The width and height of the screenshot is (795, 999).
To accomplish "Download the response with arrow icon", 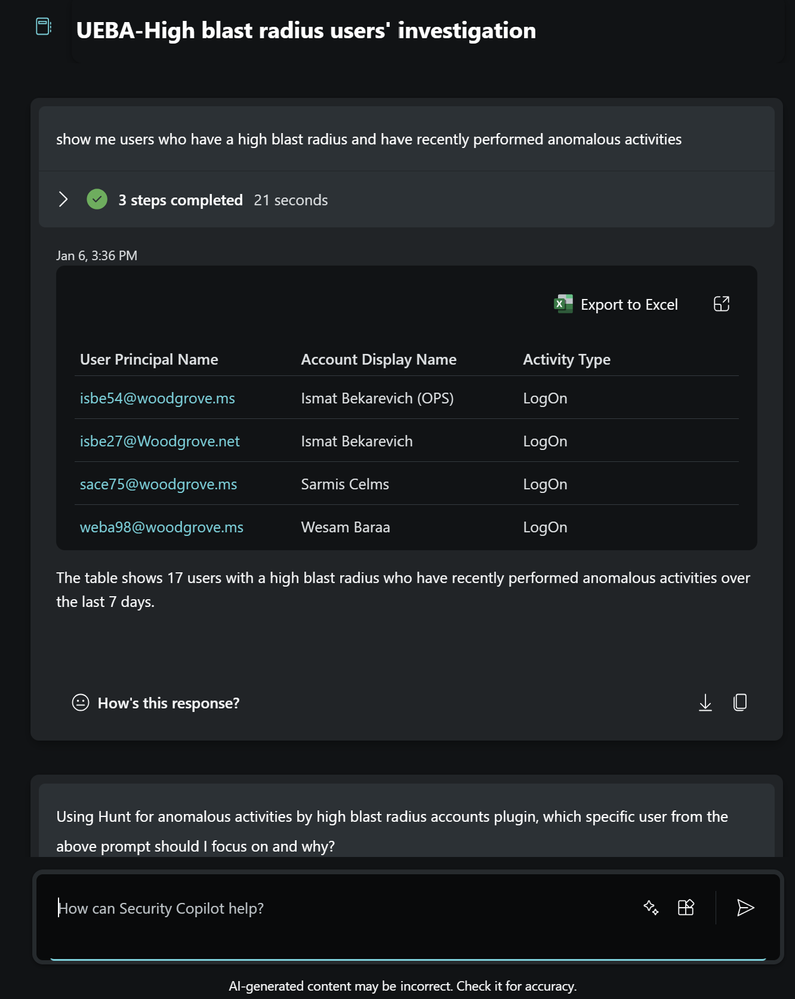I will click(705, 703).
